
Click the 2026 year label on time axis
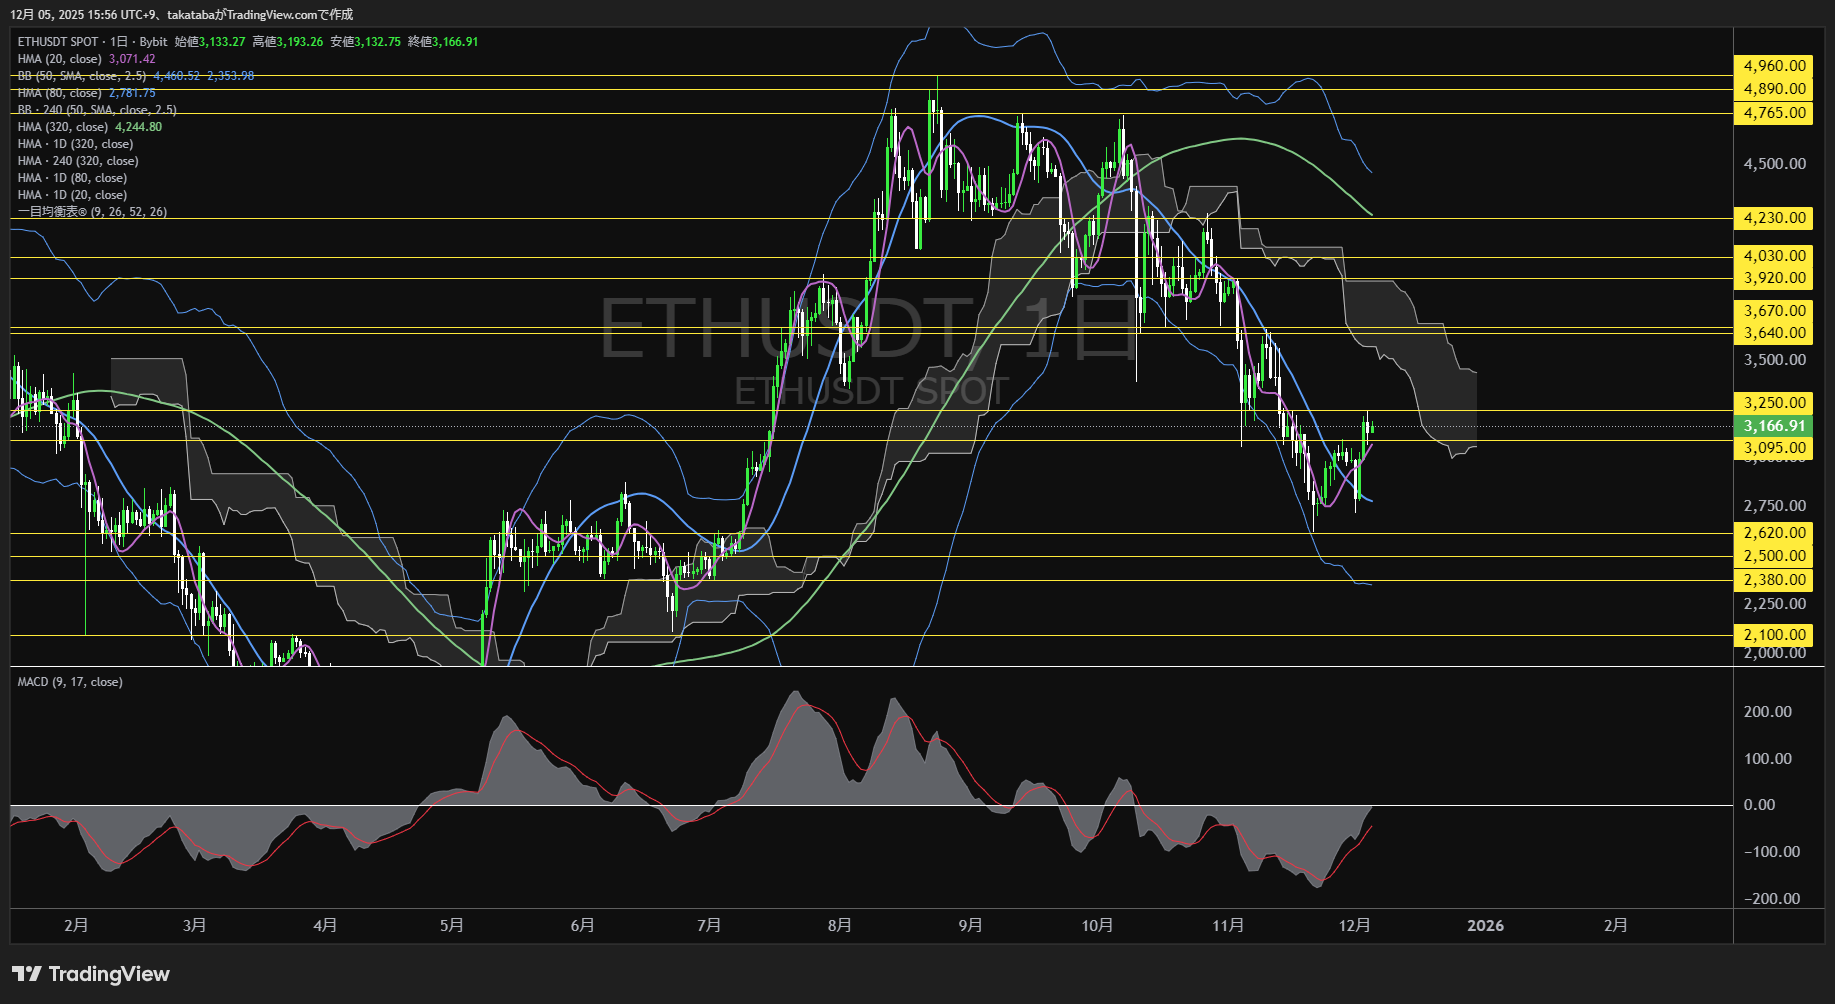coord(1485,926)
